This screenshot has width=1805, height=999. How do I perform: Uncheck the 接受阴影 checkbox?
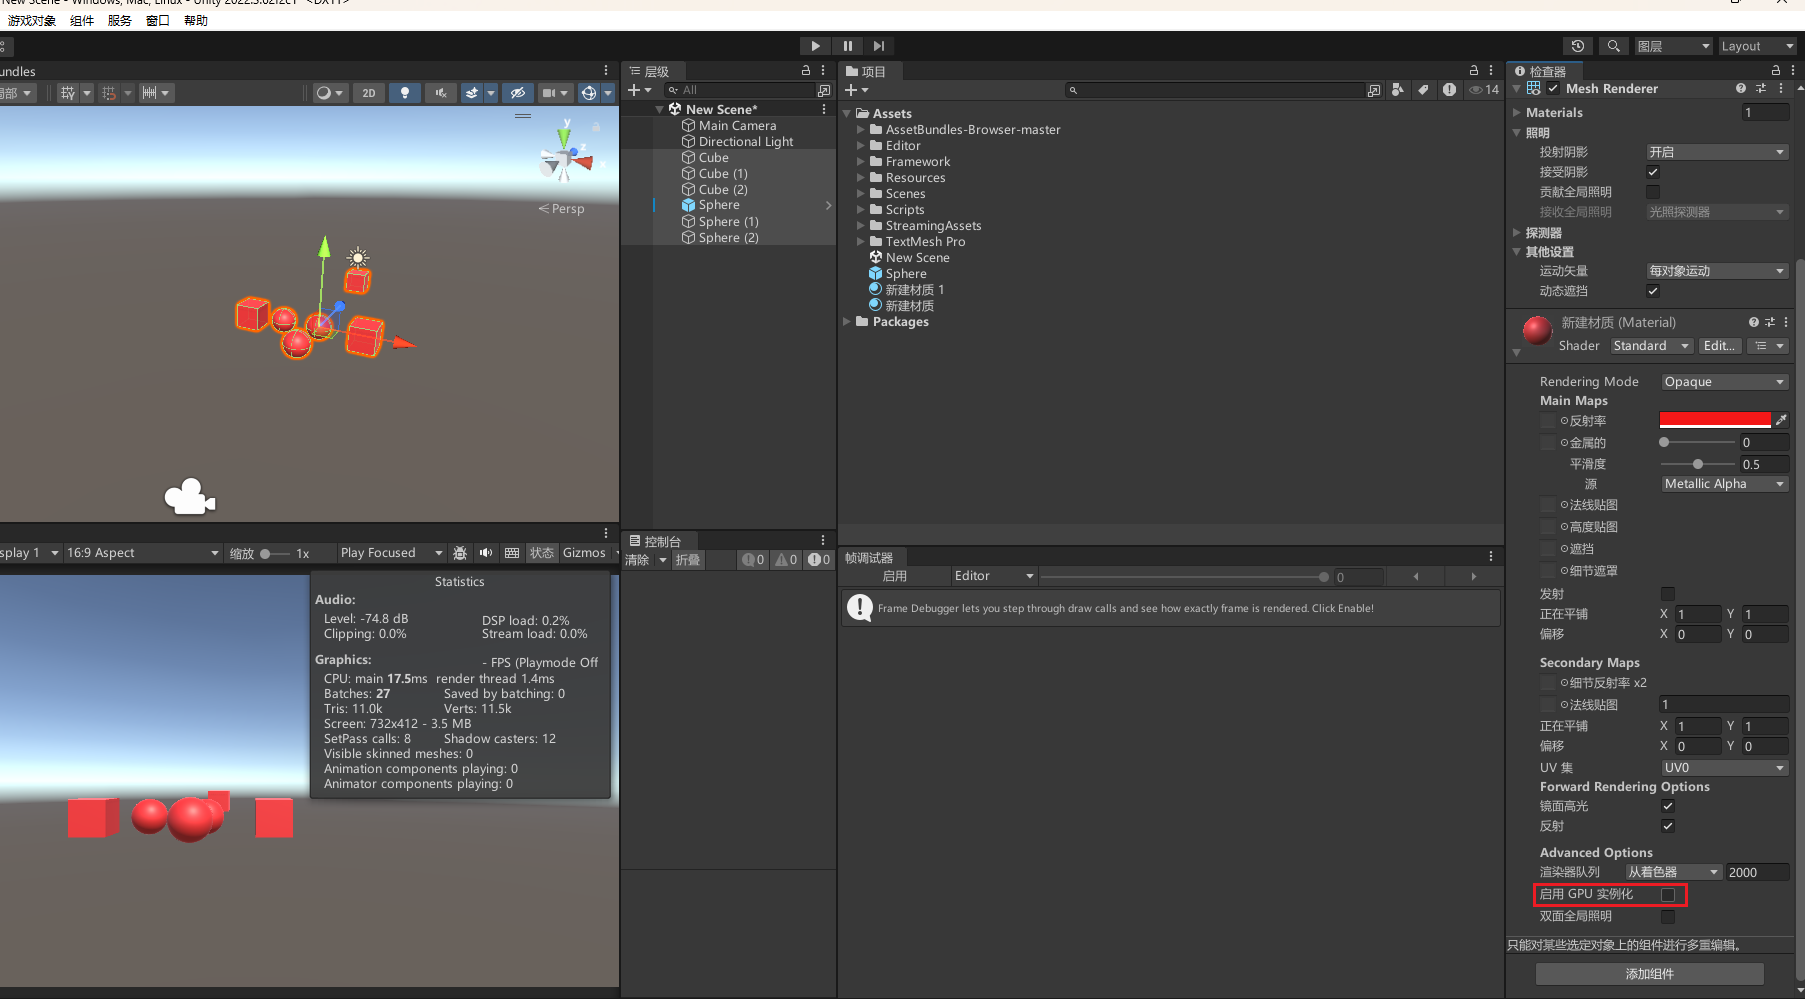[x=1653, y=172]
